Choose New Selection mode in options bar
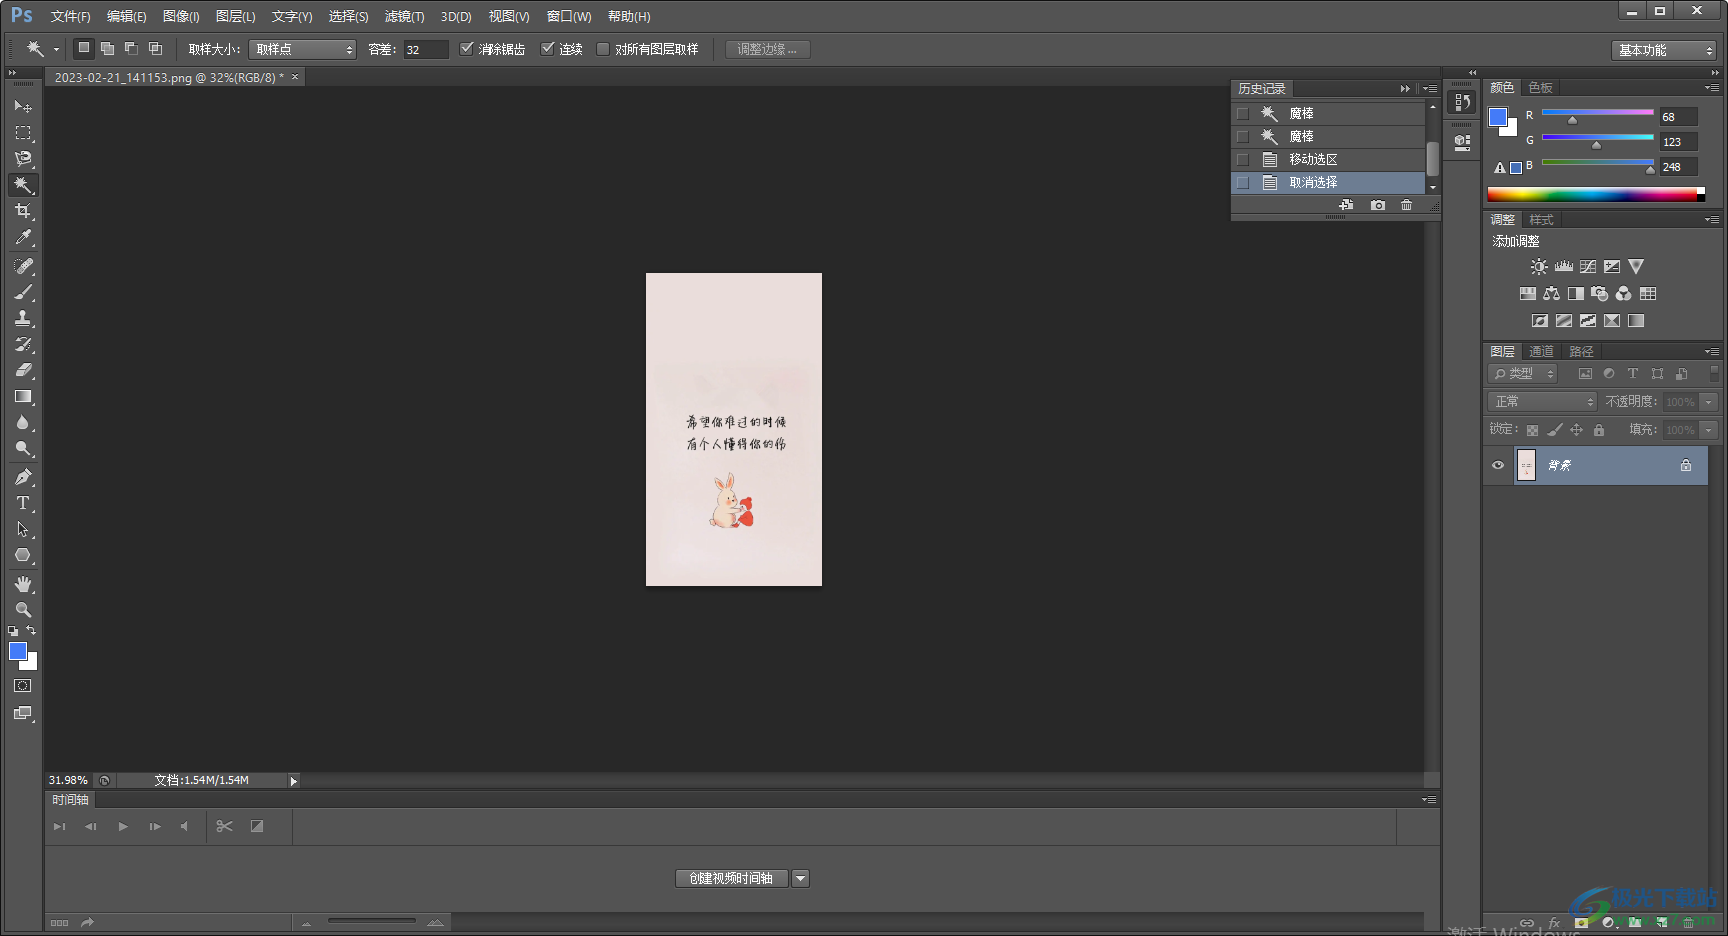The image size is (1728, 936). click(84, 48)
